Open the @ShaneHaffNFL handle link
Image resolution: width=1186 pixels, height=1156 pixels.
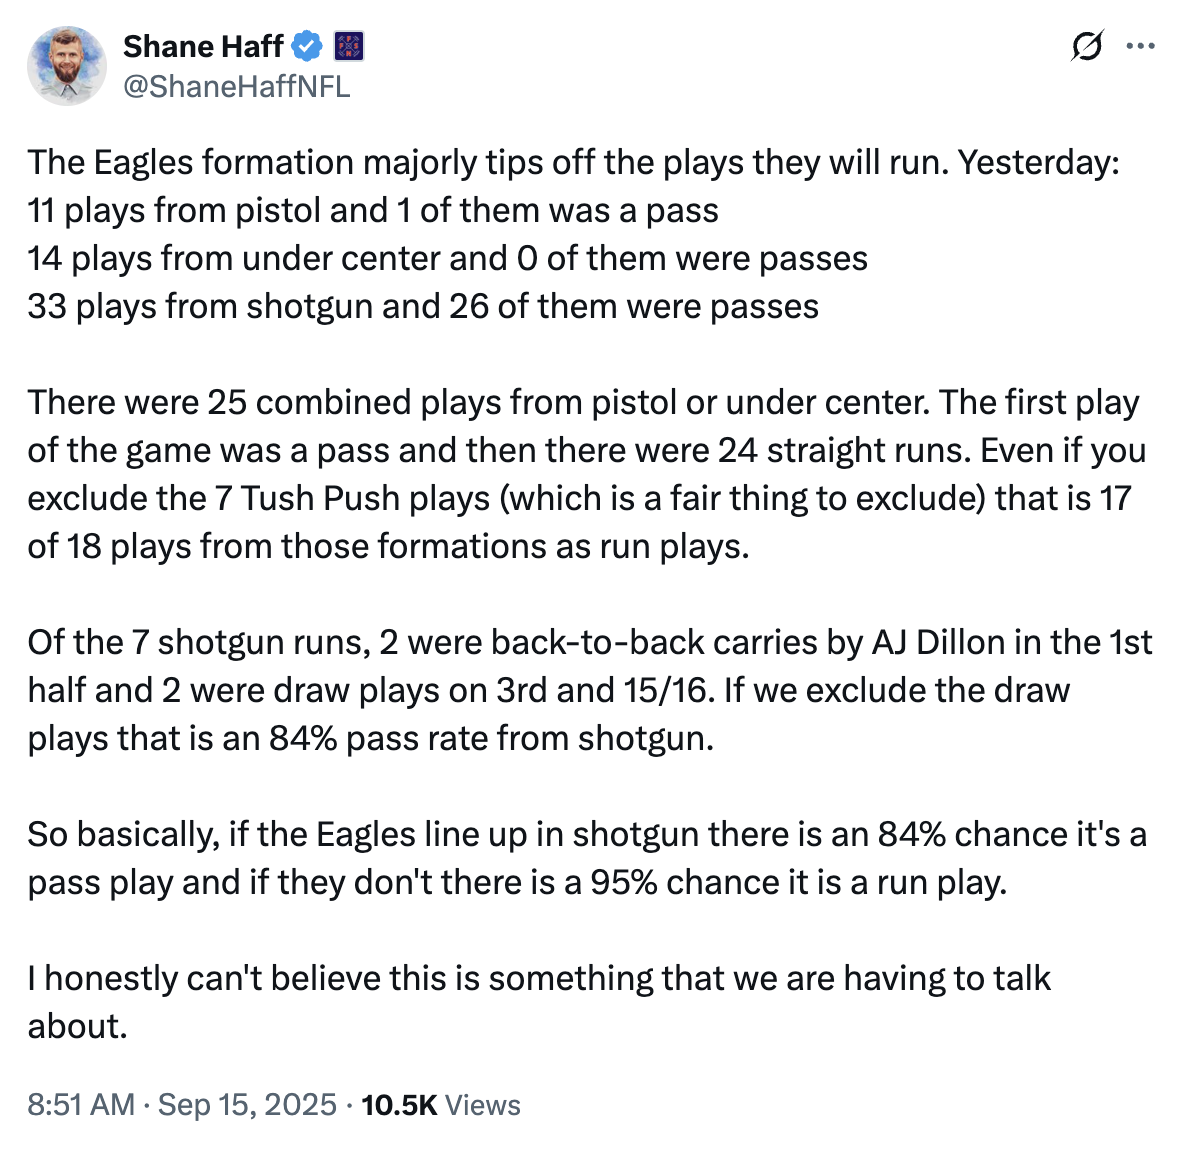coord(237,86)
